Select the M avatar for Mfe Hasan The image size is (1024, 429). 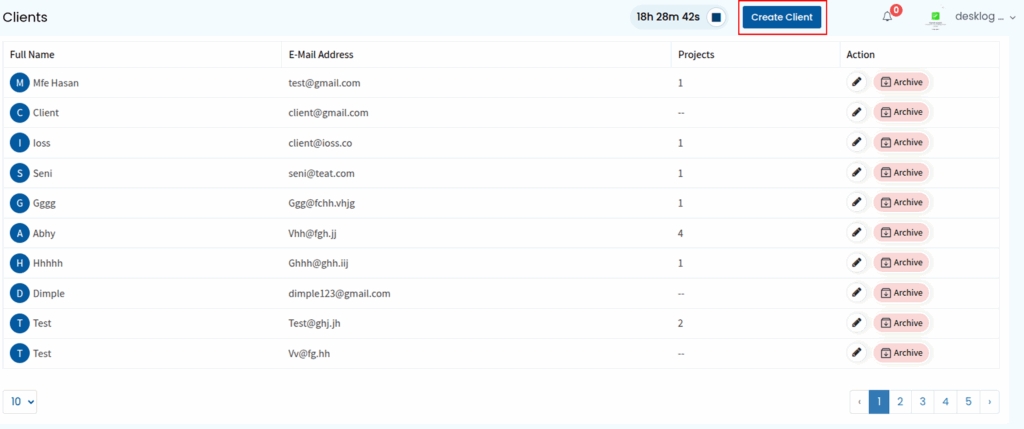coord(19,83)
